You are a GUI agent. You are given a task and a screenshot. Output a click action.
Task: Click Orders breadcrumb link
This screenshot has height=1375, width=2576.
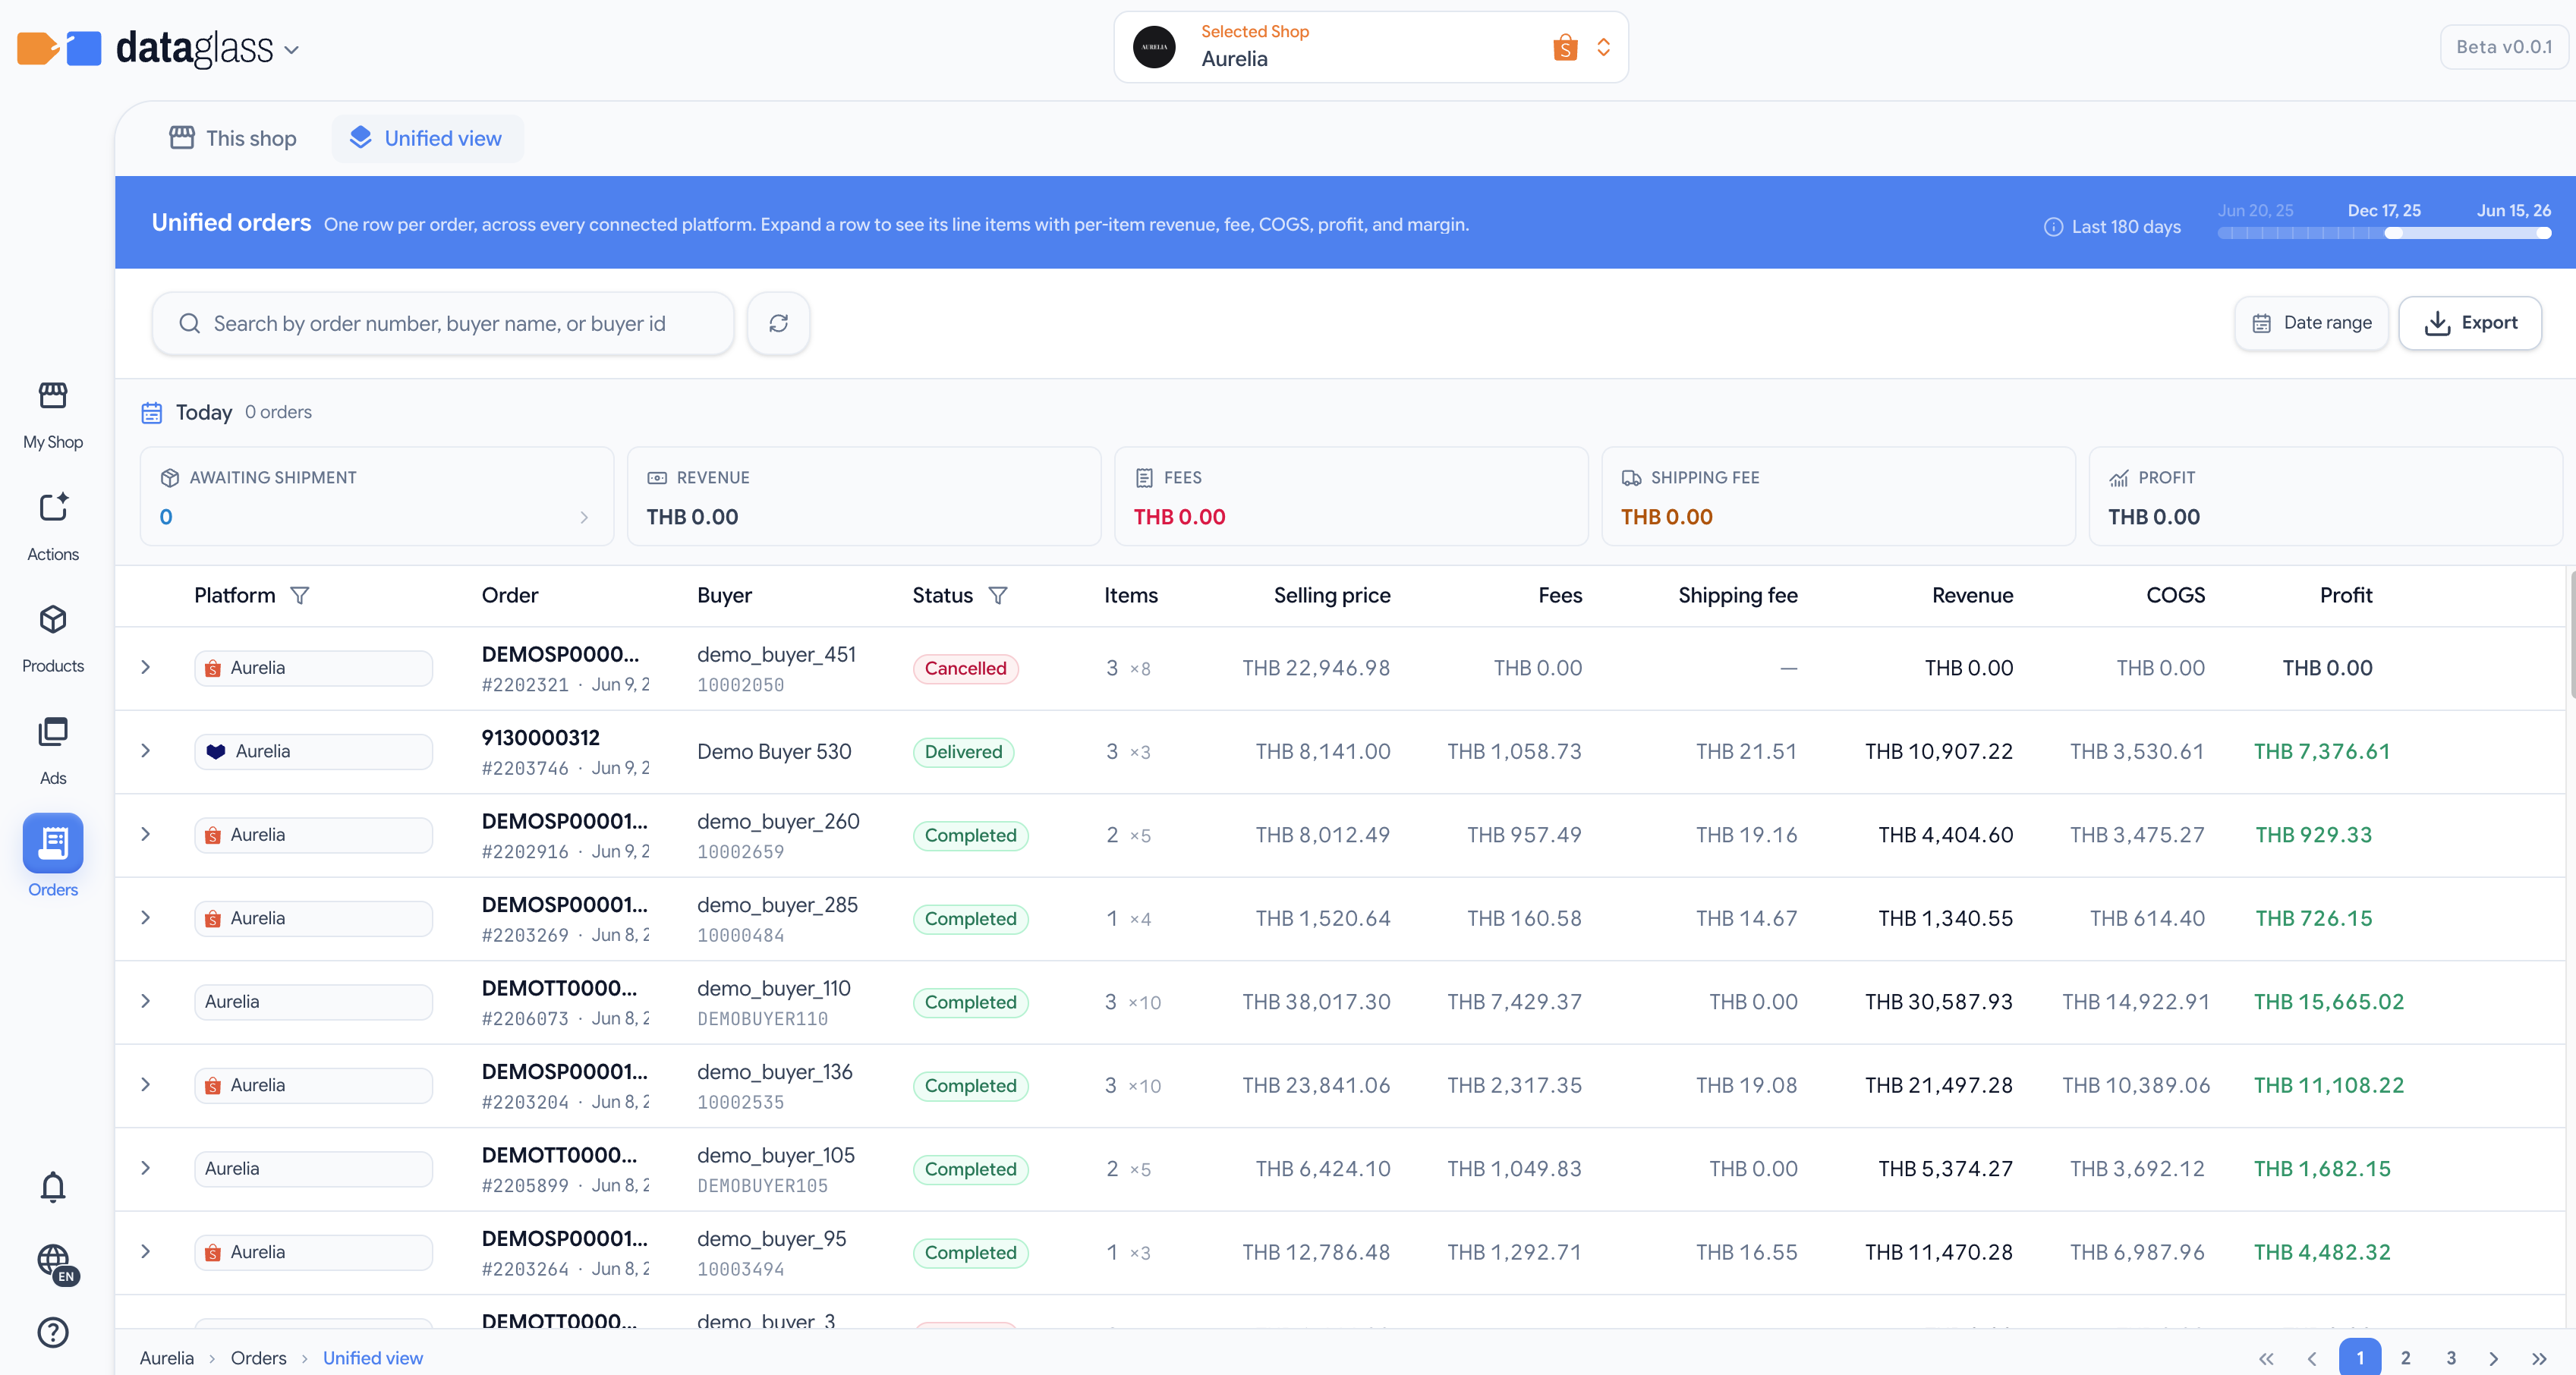point(258,1358)
